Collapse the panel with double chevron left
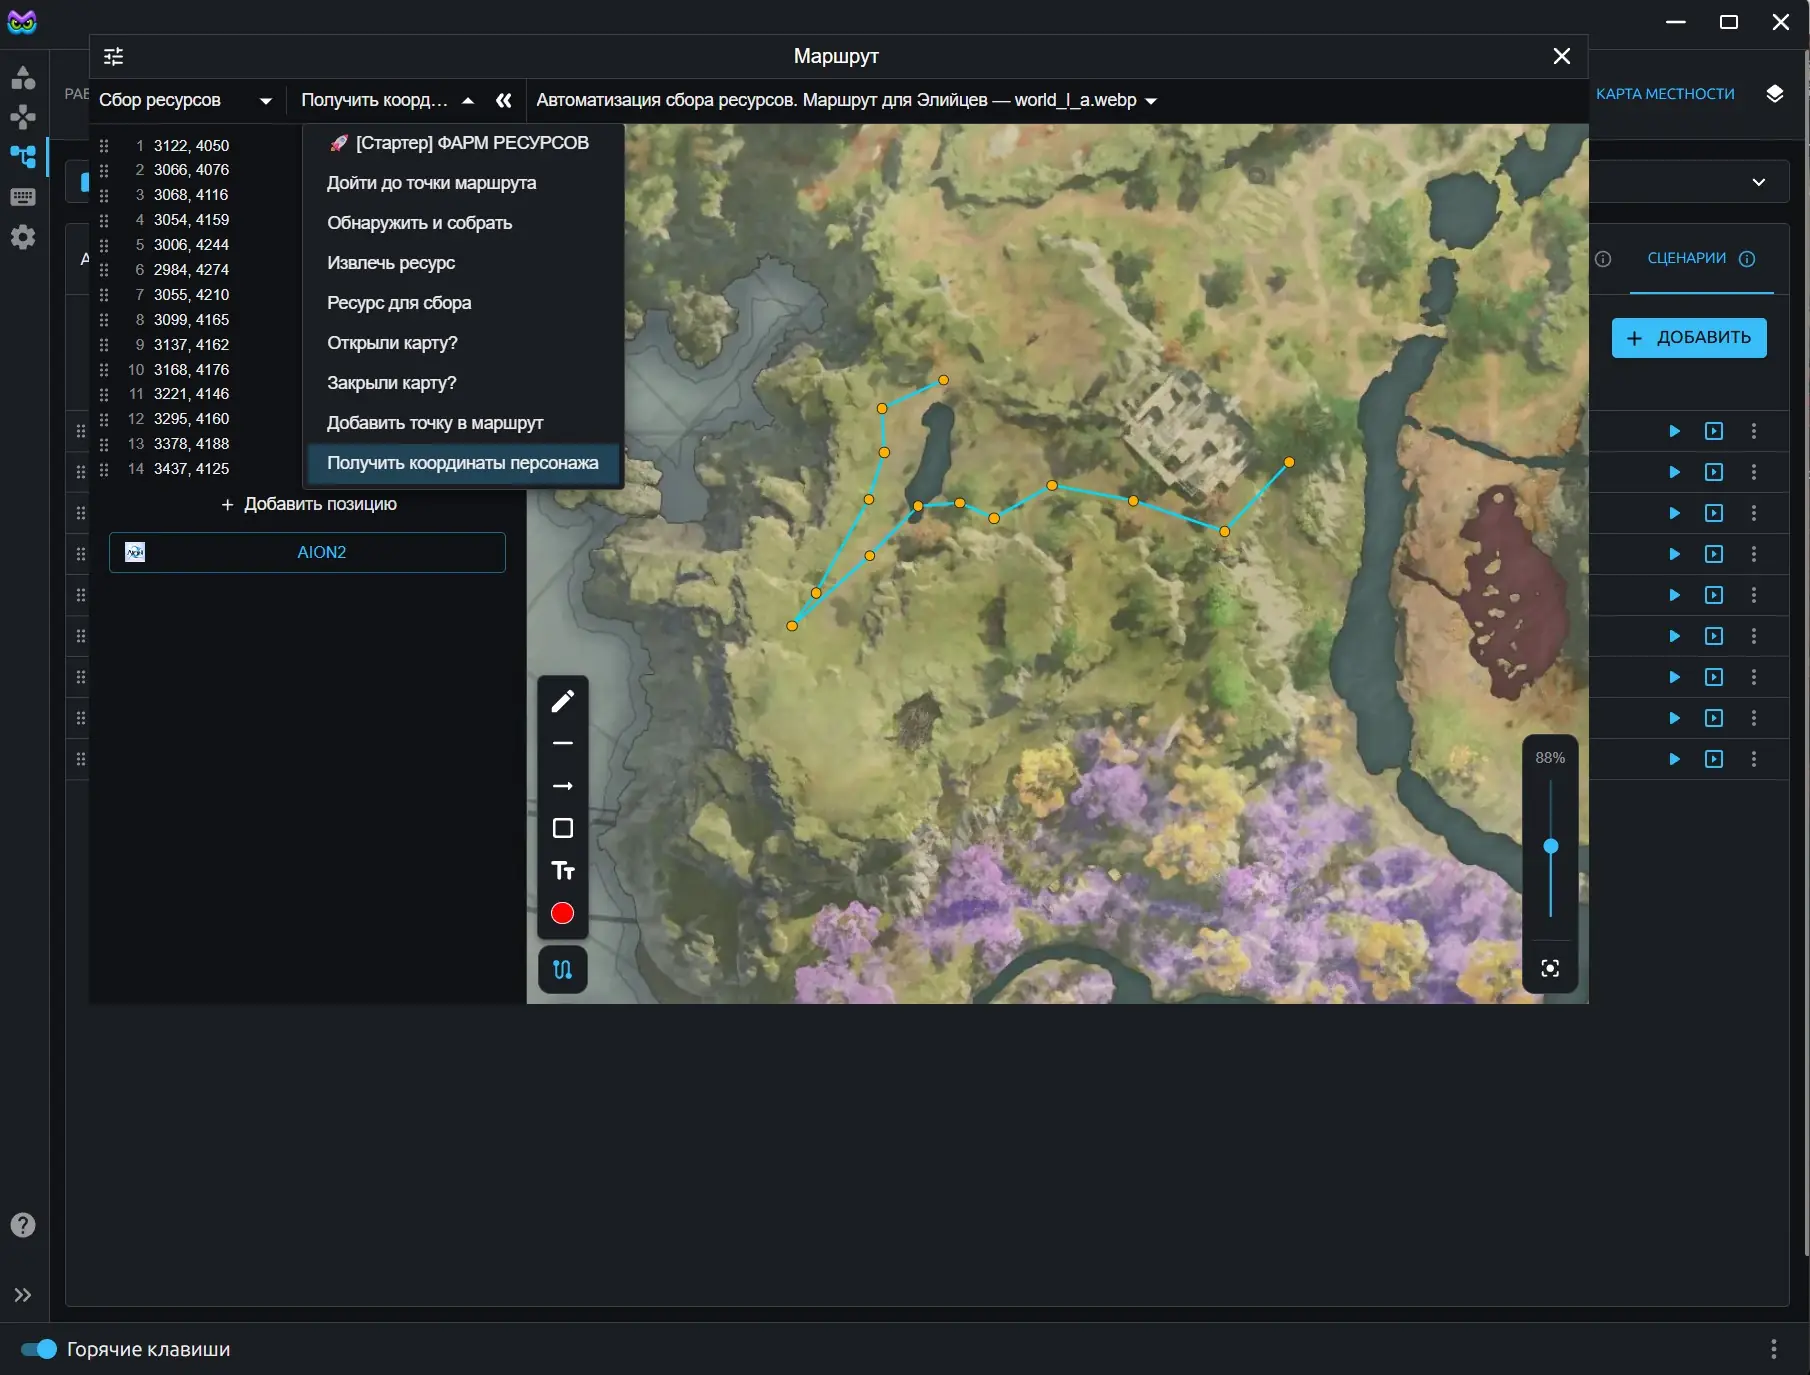Screen dimensions: 1810x1375 (504, 100)
